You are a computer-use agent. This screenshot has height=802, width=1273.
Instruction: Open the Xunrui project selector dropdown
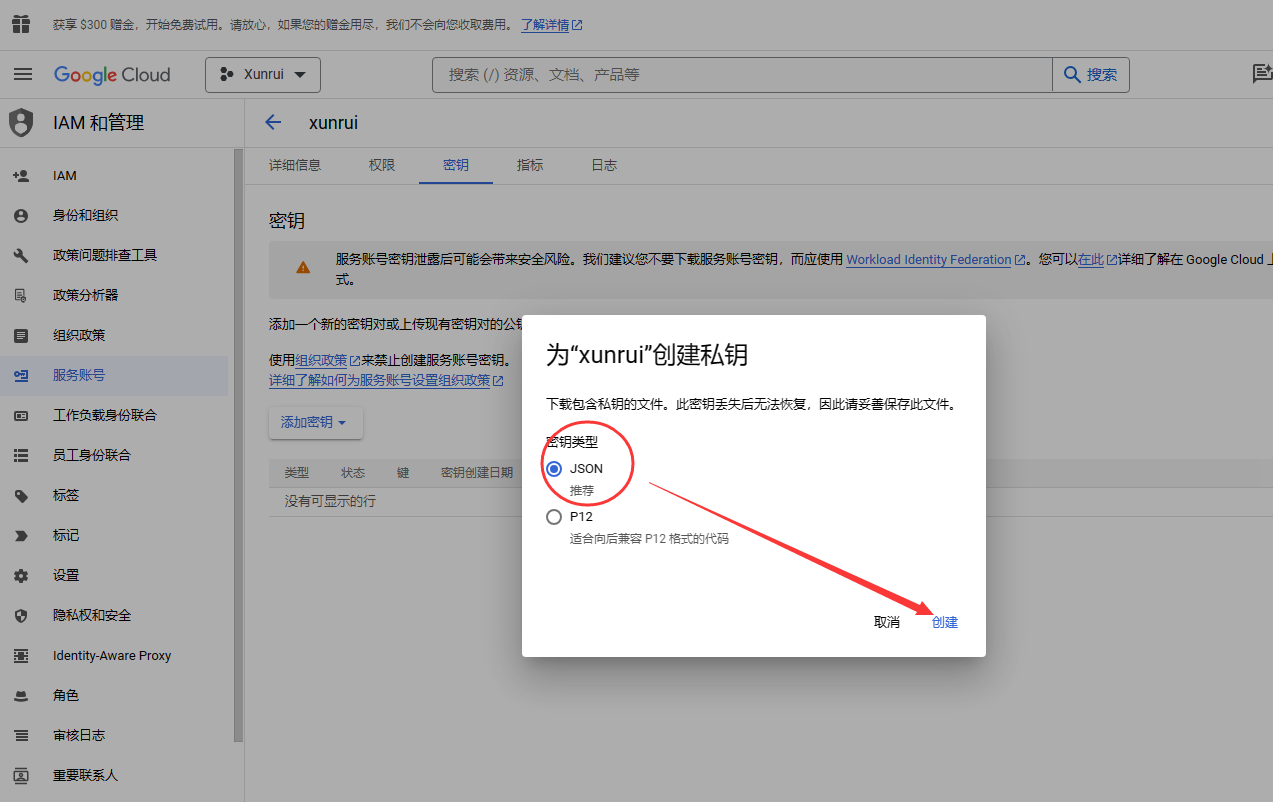pyautogui.click(x=263, y=75)
